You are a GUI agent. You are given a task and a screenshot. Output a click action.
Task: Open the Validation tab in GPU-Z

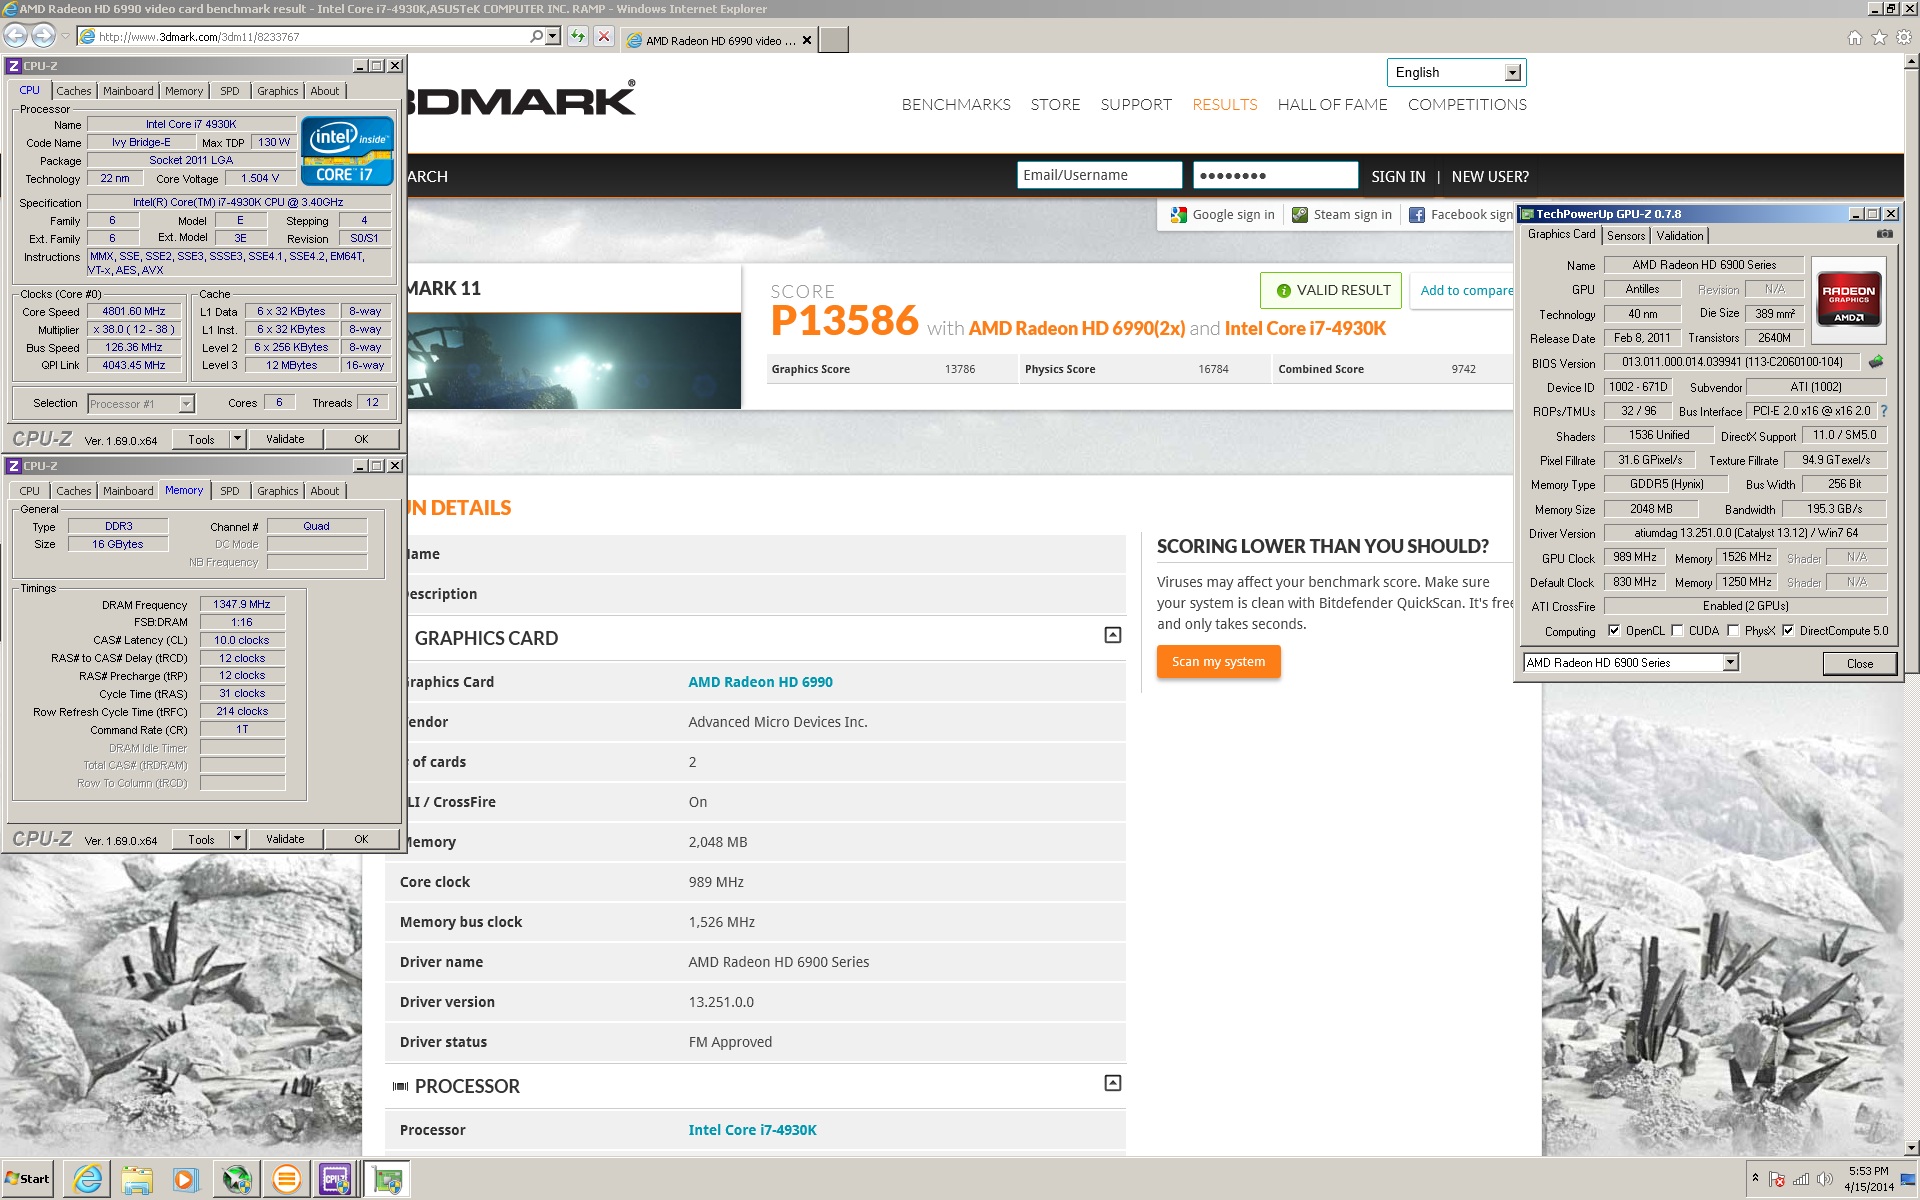pos(1680,236)
